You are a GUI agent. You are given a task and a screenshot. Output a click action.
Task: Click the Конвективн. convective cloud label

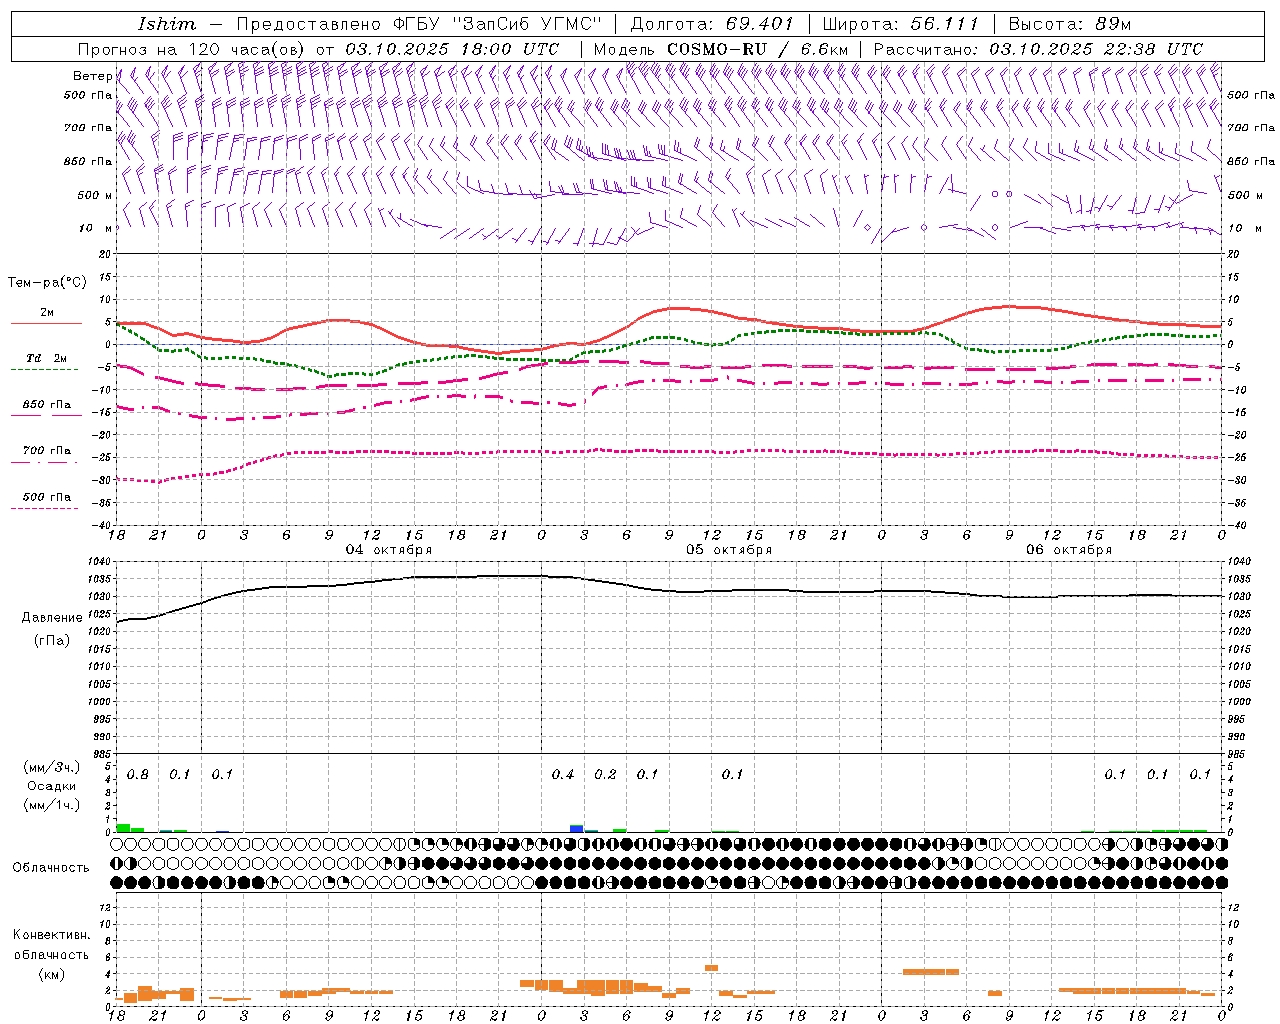tap(51, 935)
